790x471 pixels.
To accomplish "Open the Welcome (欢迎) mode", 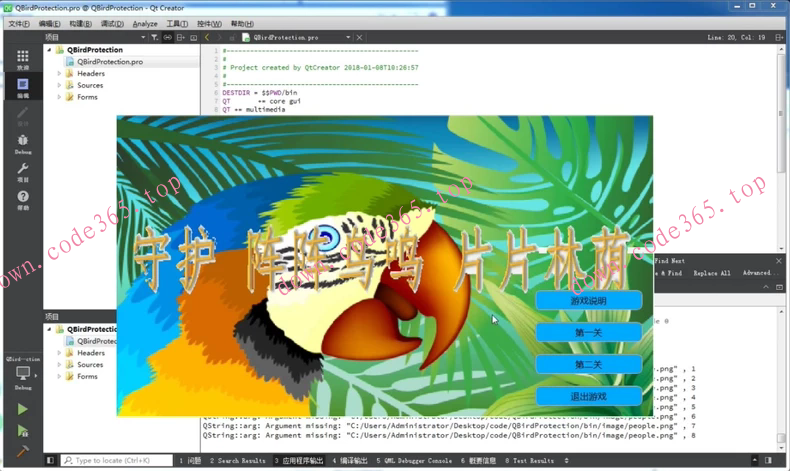I will tap(22, 59).
